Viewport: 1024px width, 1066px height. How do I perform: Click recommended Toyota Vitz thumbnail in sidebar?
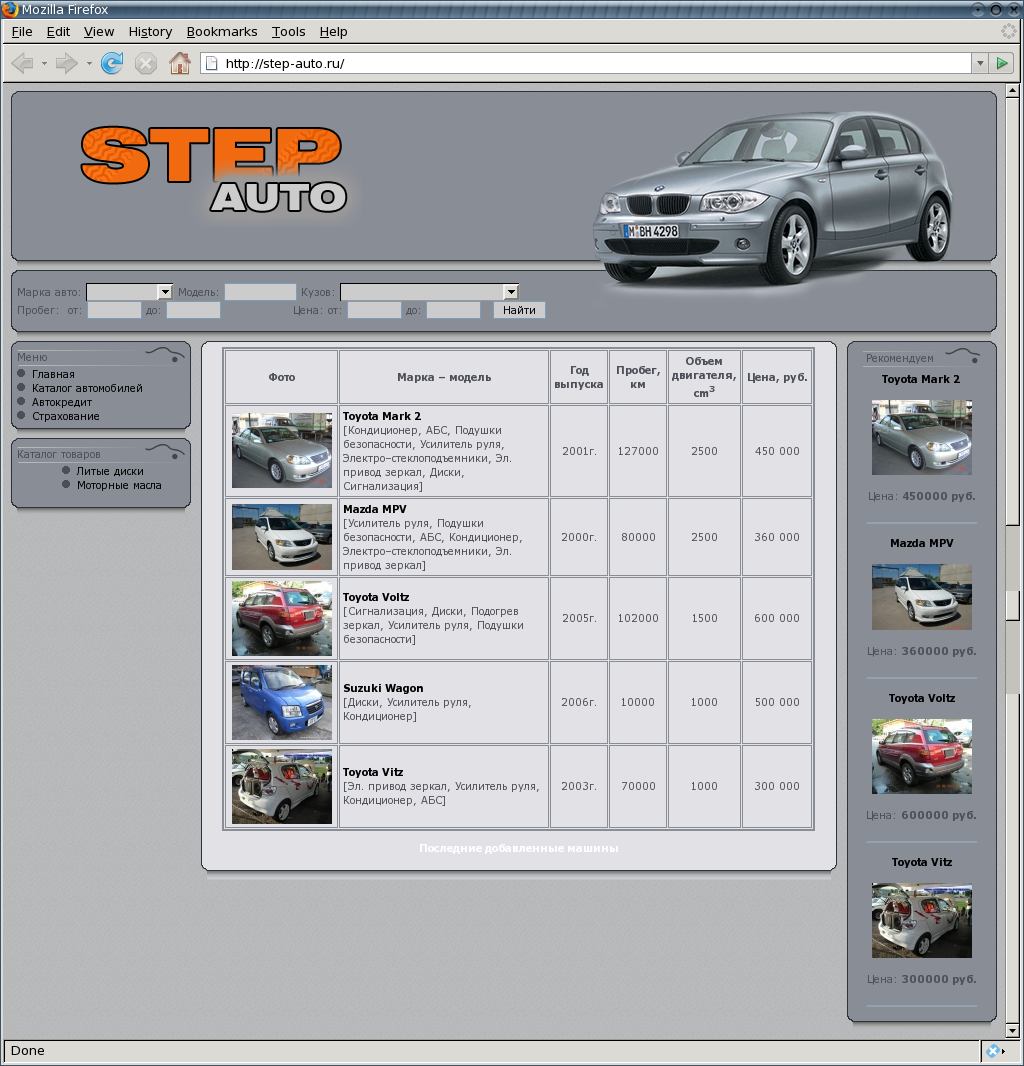(921, 921)
